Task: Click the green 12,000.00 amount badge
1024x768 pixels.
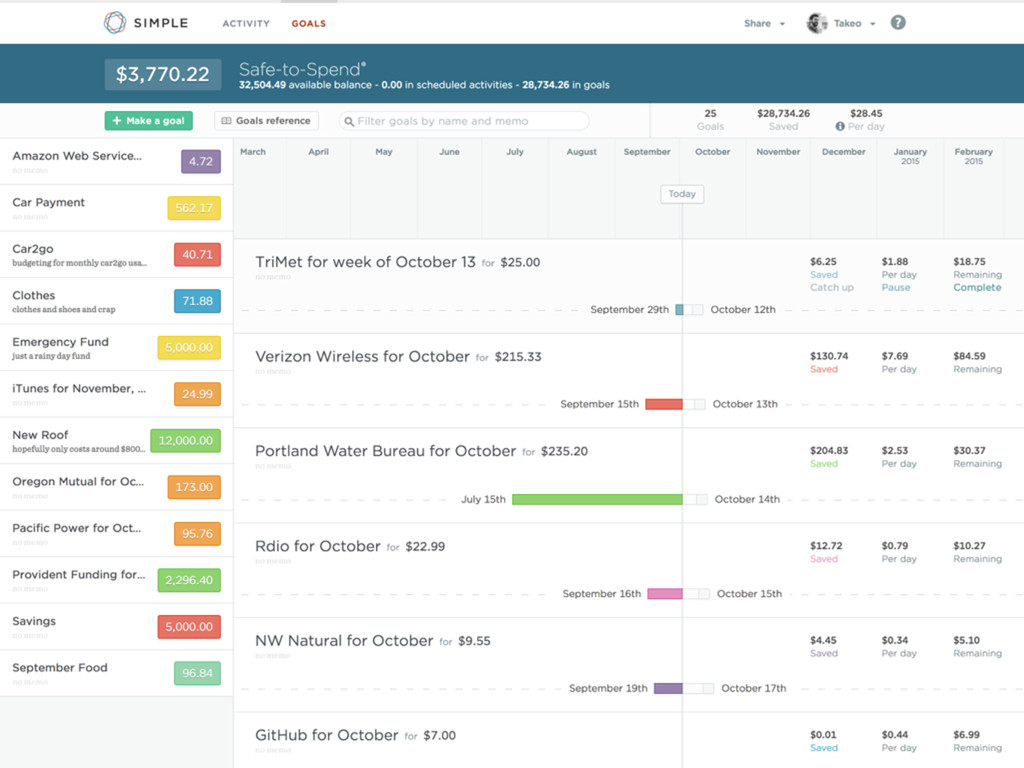Action: [x=185, y=440]
